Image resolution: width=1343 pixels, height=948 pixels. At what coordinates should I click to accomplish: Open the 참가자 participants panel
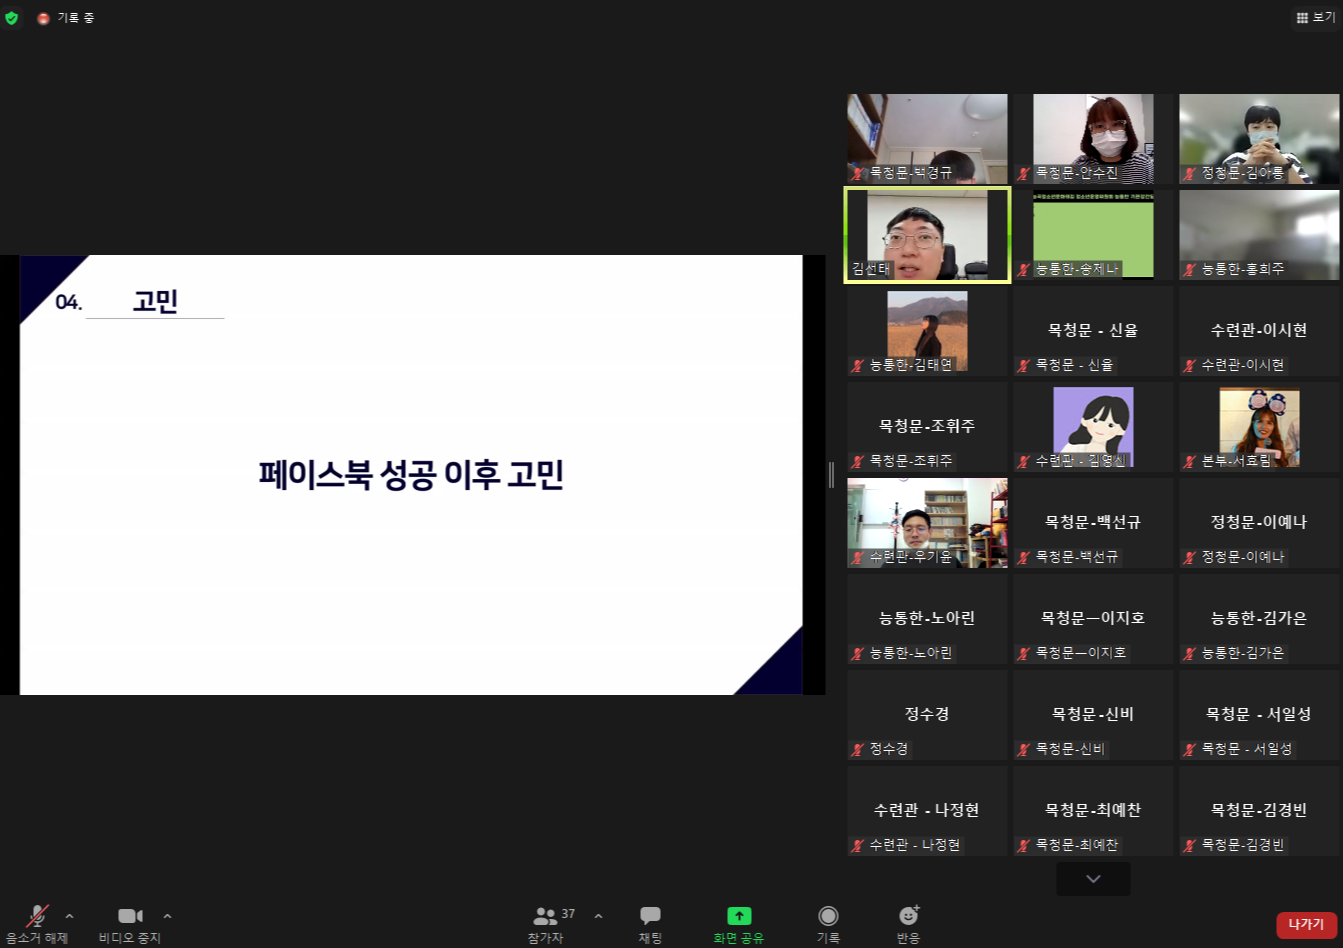546,924
